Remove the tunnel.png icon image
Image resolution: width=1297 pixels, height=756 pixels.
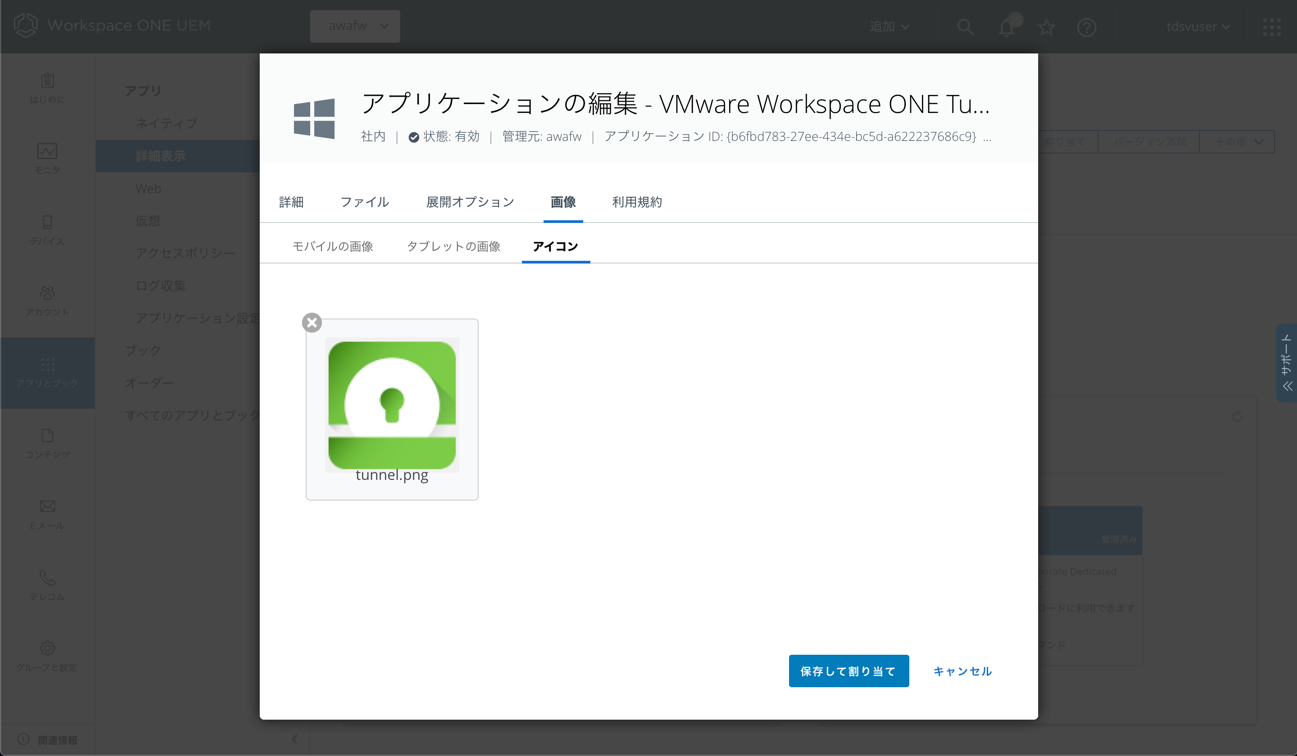312,322
